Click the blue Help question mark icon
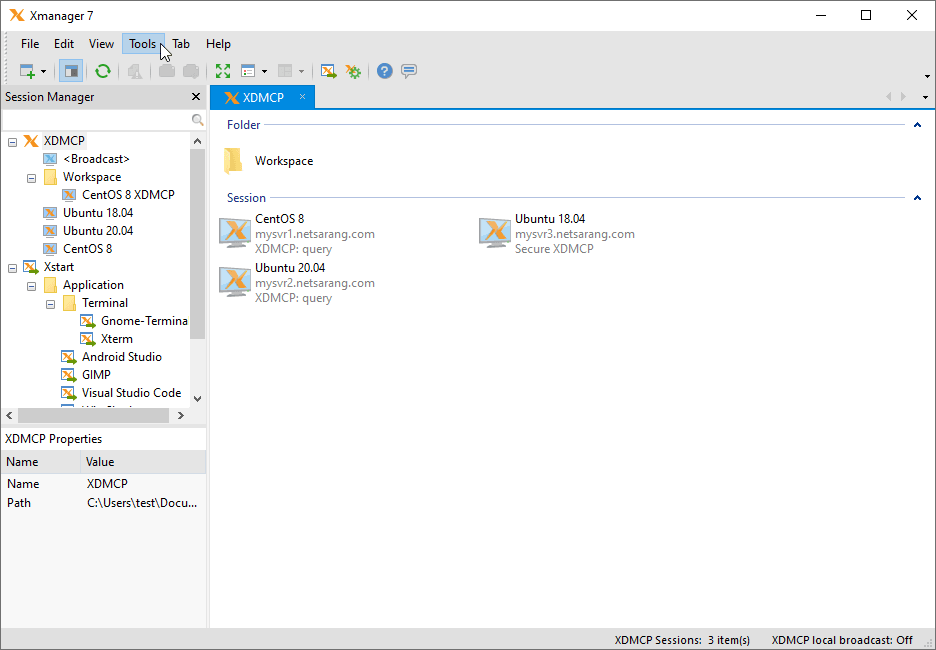The height and width of the screenshot is (650, 936). (385, 72)
